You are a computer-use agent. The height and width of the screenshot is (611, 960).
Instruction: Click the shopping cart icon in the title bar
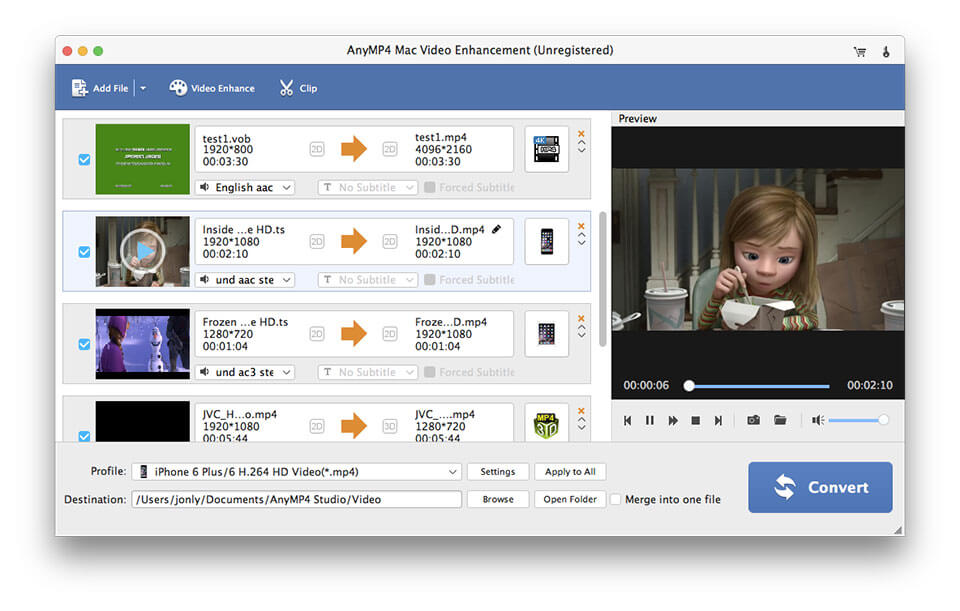click(859, 50)
